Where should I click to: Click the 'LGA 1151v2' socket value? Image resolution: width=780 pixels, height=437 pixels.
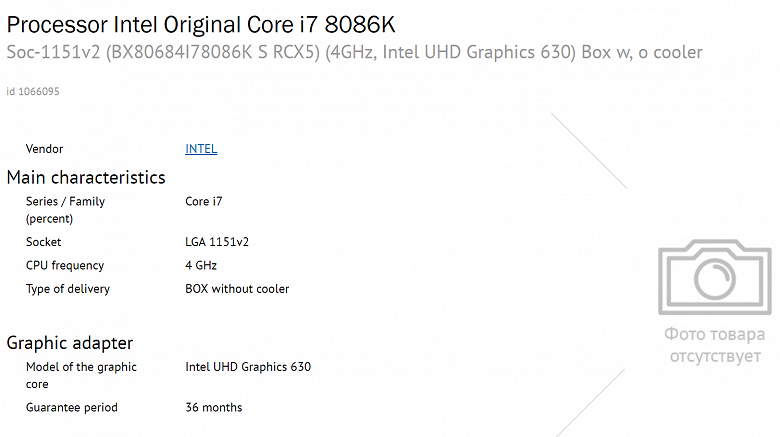coord(217,242)
